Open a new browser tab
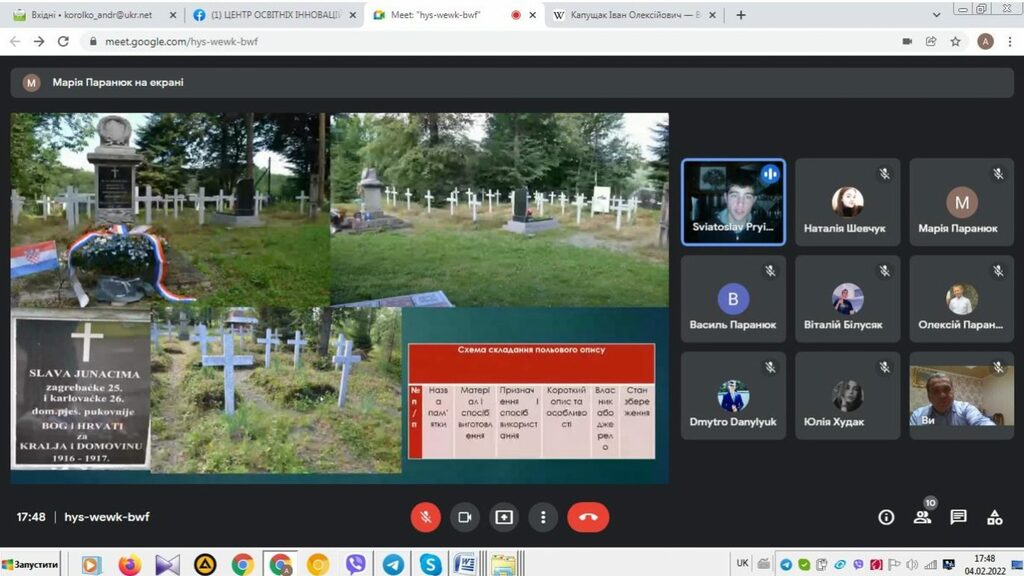1024x576 pixels. [741, 15]
